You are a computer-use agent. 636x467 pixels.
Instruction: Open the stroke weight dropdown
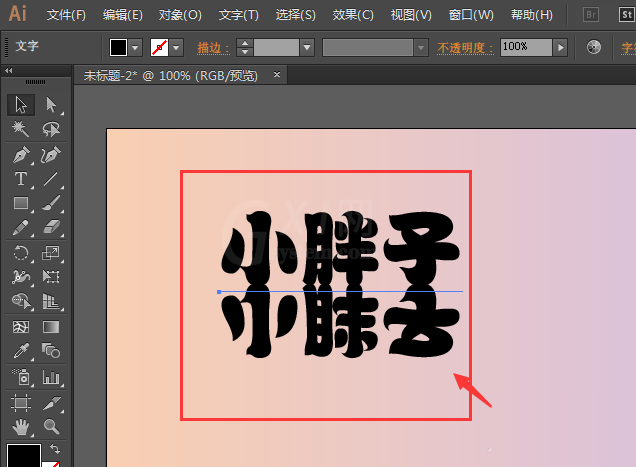(307, 47)
